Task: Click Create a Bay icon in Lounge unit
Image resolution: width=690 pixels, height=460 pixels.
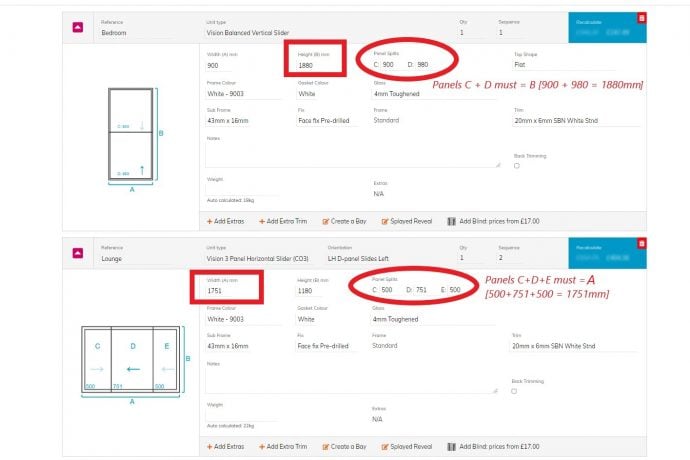Action: pyautogui.click(x=326, y=446)
